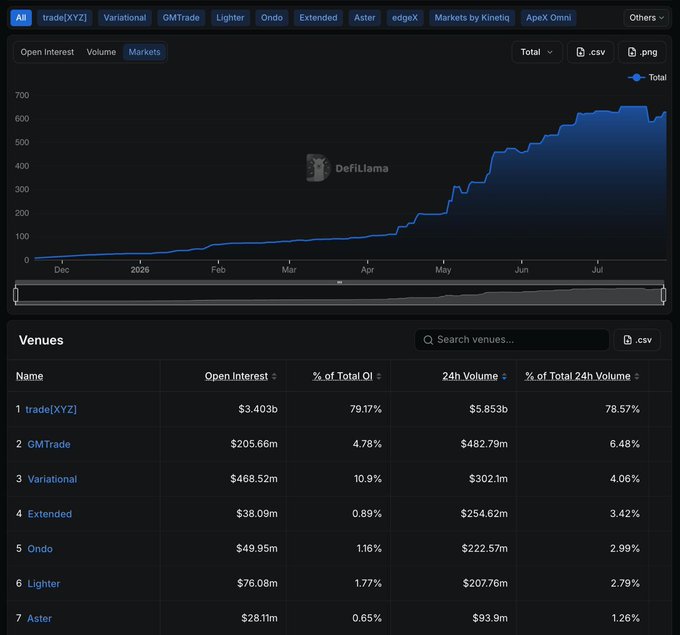Click % of Total OI sort arrows
This screenshot has width=680, height=635.
click(x=379, y=376)
